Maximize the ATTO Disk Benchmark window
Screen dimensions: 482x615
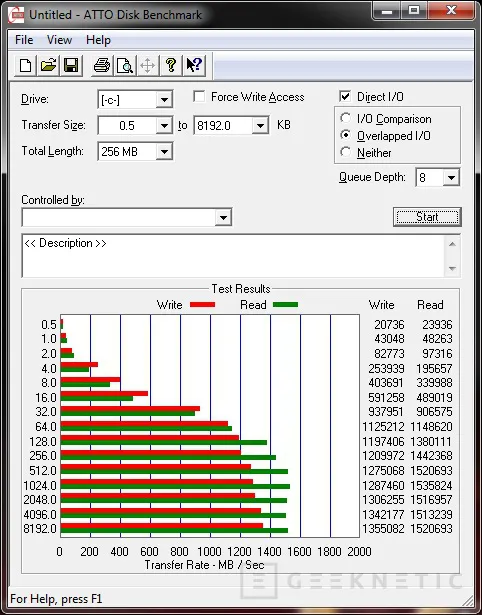[x=414, y=11]
